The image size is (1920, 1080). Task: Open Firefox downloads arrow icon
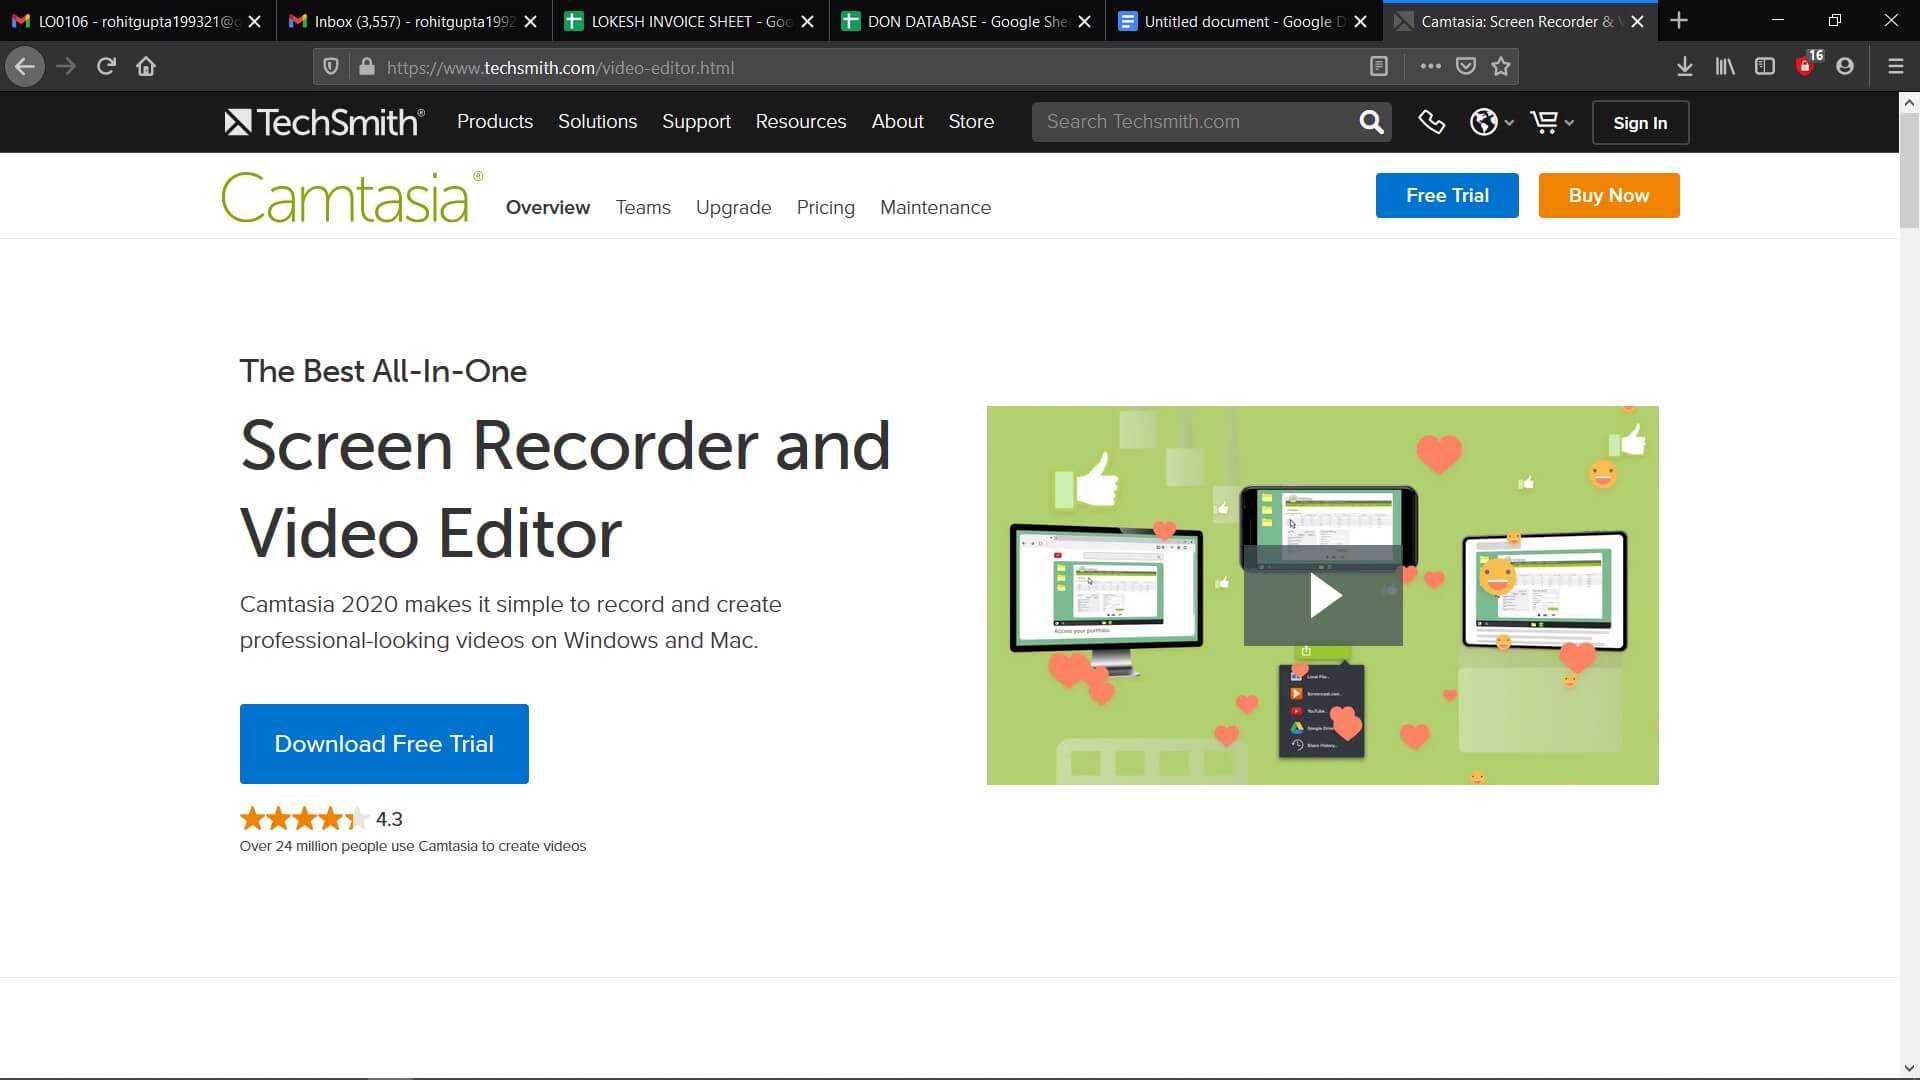[x=1684, y=67]
